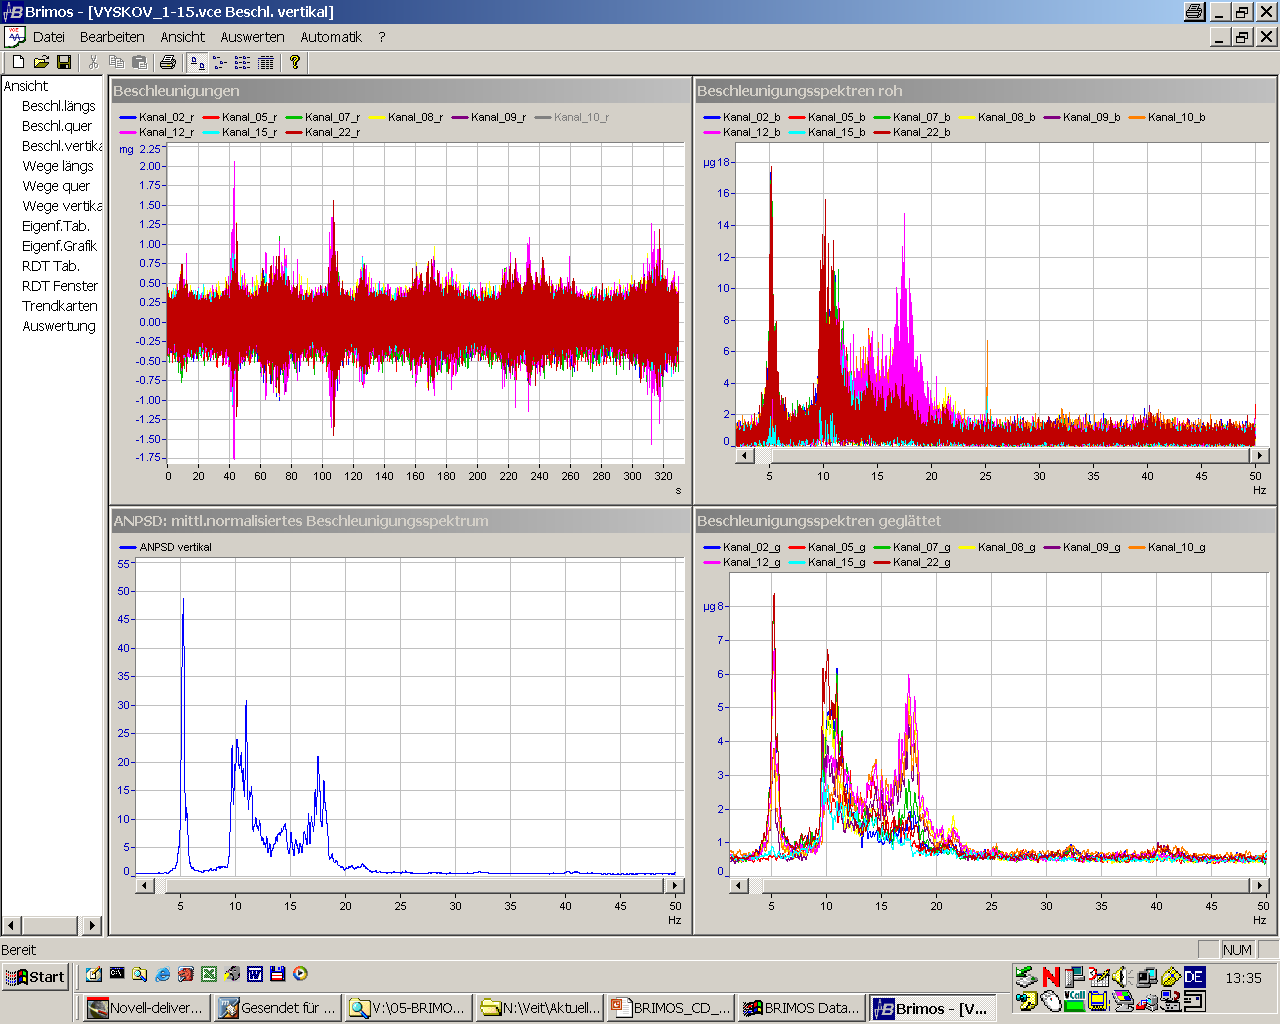The height and width of the screenshot is (1024, 1280).
Task: Launch Internet Explorer from quick launch
Action: point(163,973)
